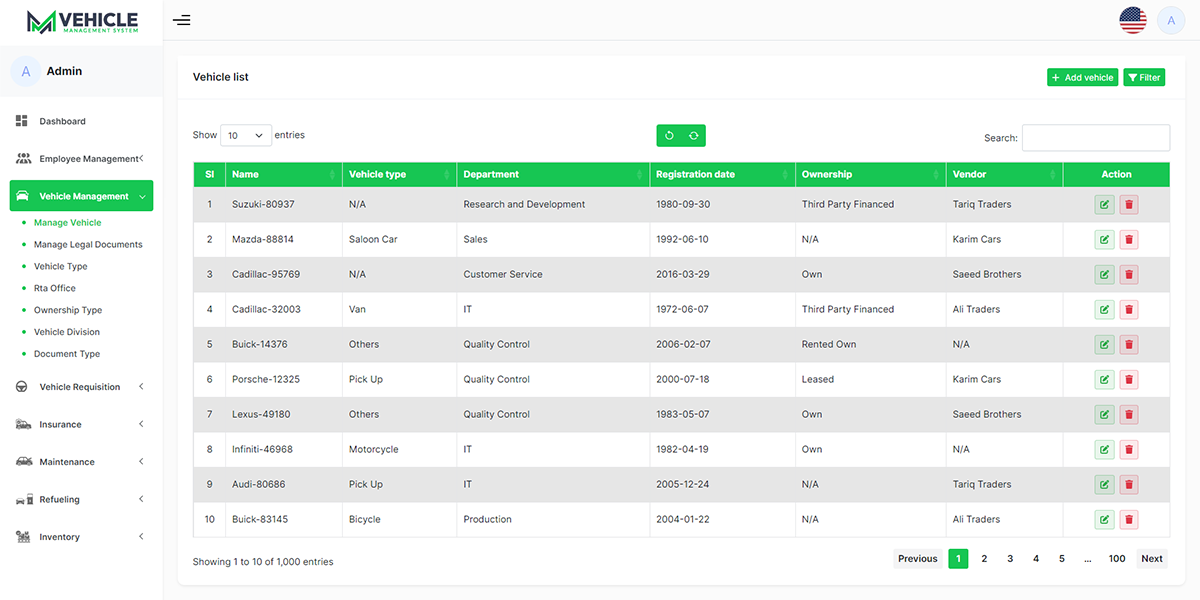Delete the Buick-83145 vehicle entry
This screenshot has width=1200, height=600.
tap(1129, 519)
